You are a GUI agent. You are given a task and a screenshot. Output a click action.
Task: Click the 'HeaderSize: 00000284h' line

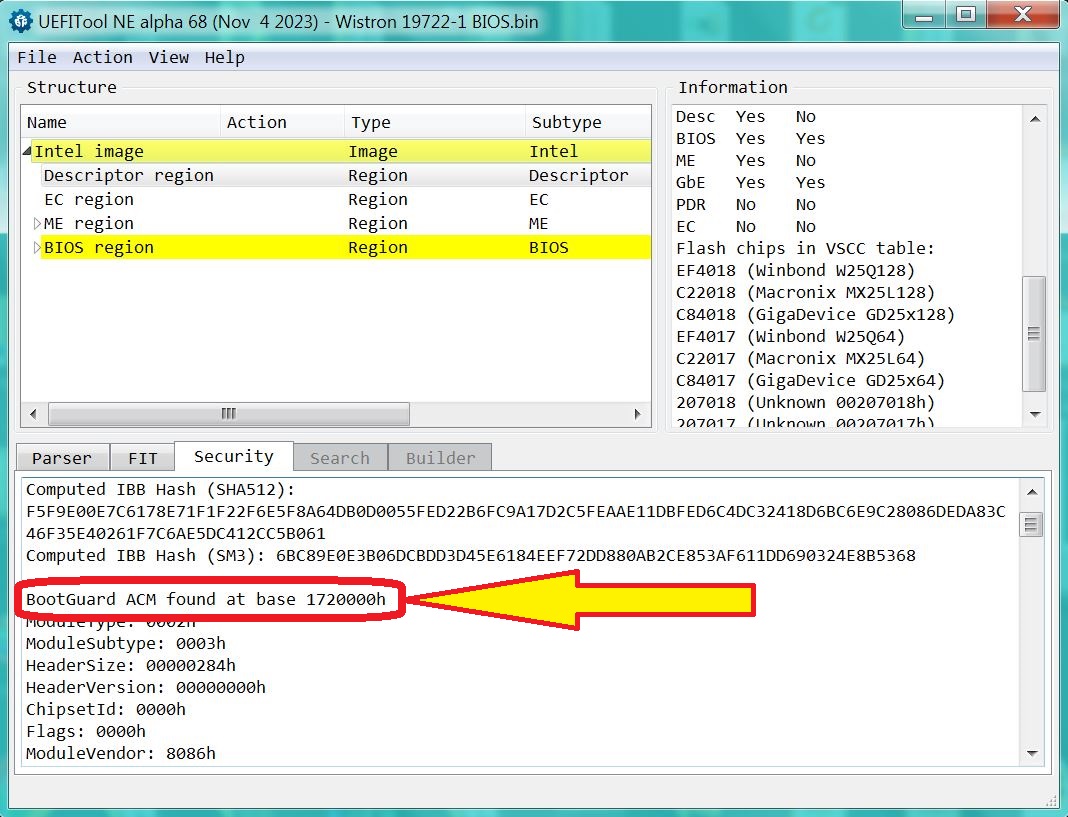click(x=131, y=665)
